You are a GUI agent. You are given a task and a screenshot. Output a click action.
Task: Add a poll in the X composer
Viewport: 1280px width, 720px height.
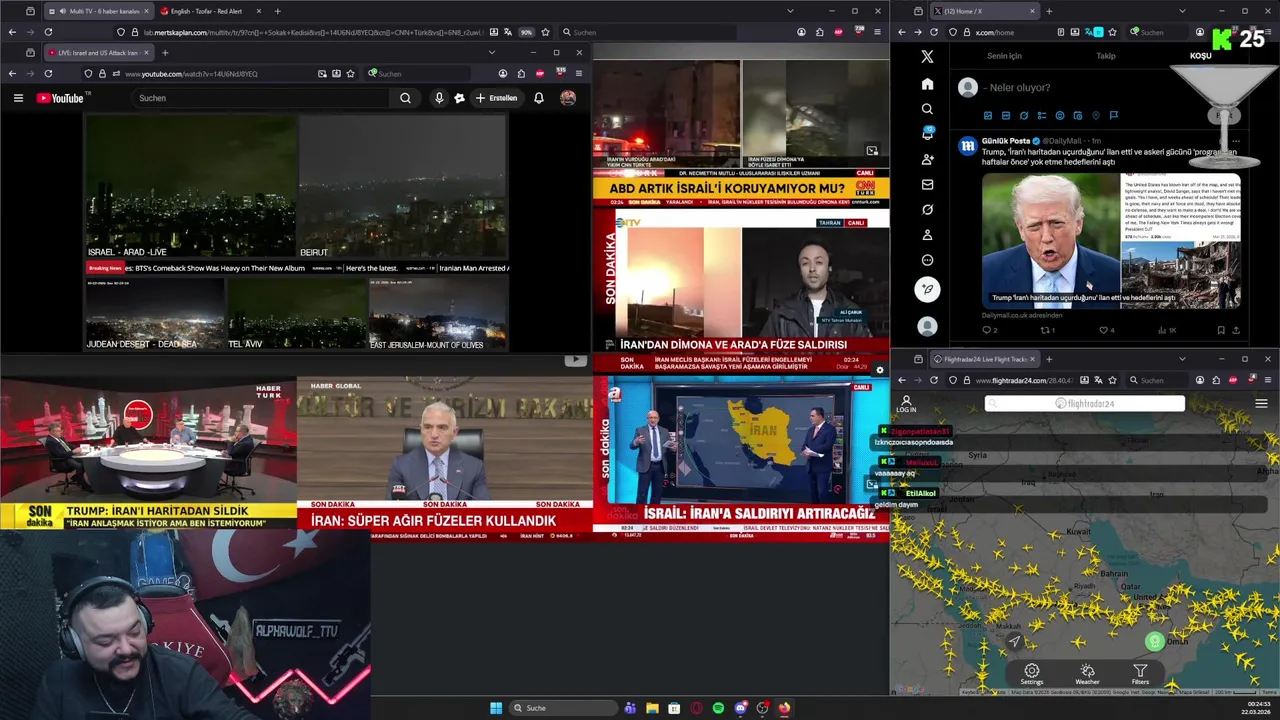[1042, 115]
